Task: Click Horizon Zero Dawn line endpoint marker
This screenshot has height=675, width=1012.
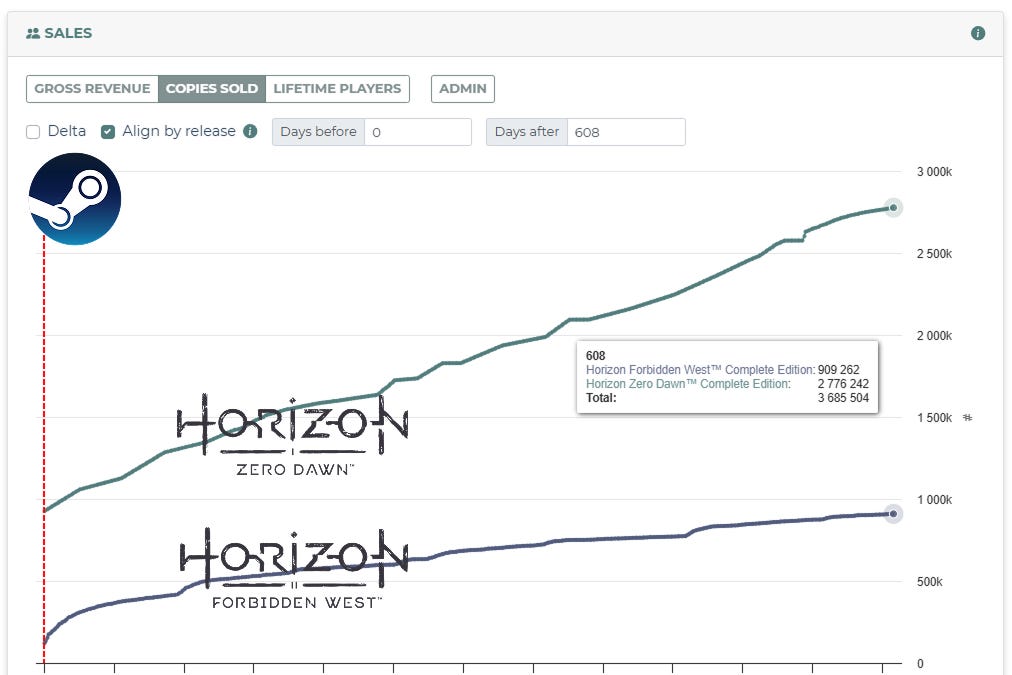Action: [893, 208]
